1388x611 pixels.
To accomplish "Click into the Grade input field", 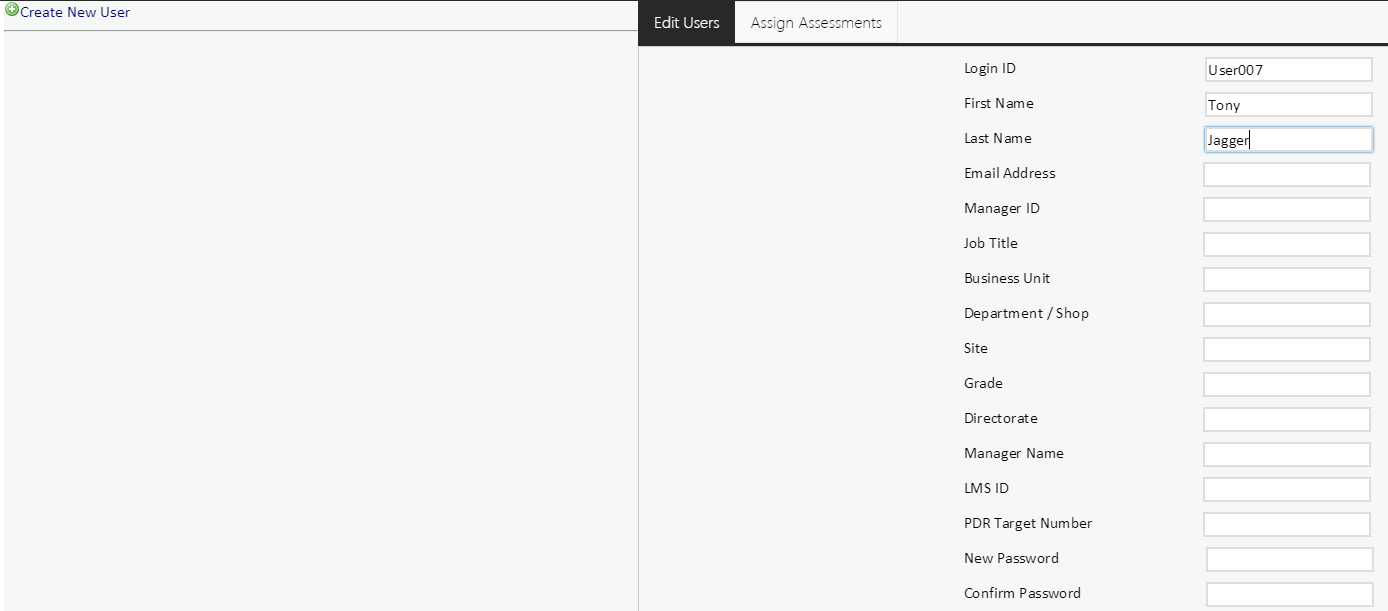I will tap(1286, 385).
